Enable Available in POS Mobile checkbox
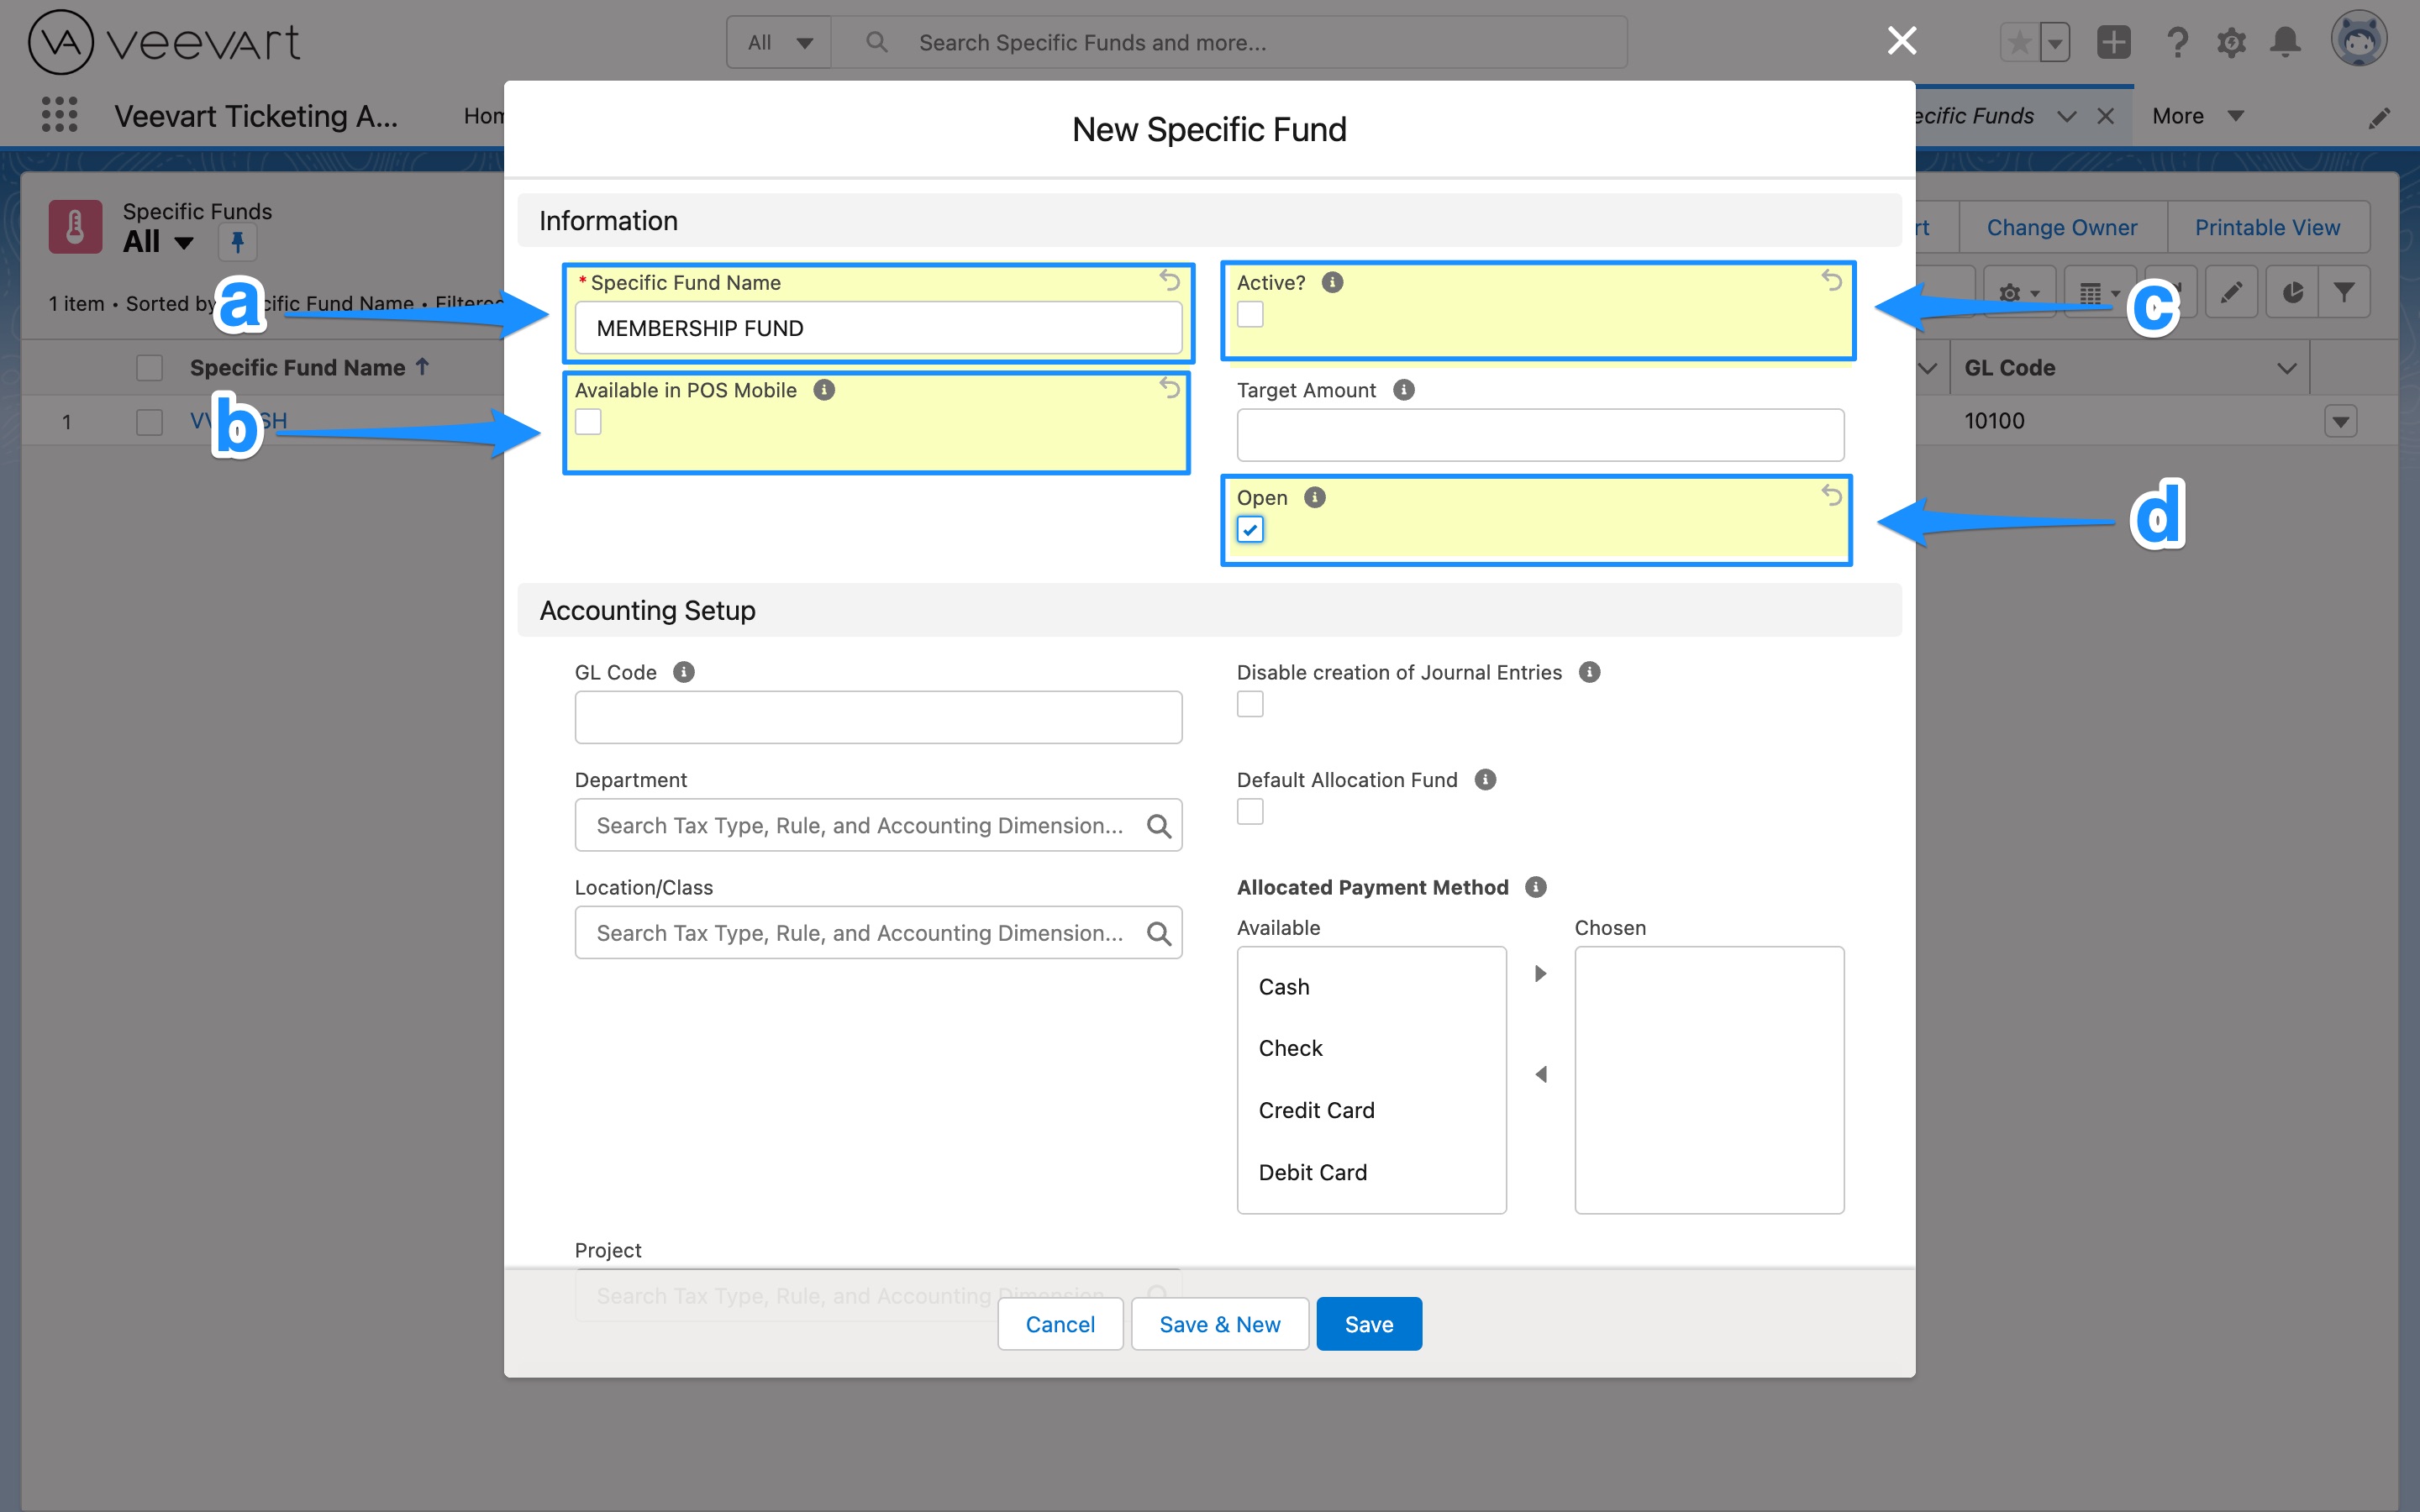The image size is (2420, 1512). (x=588, y=421)
